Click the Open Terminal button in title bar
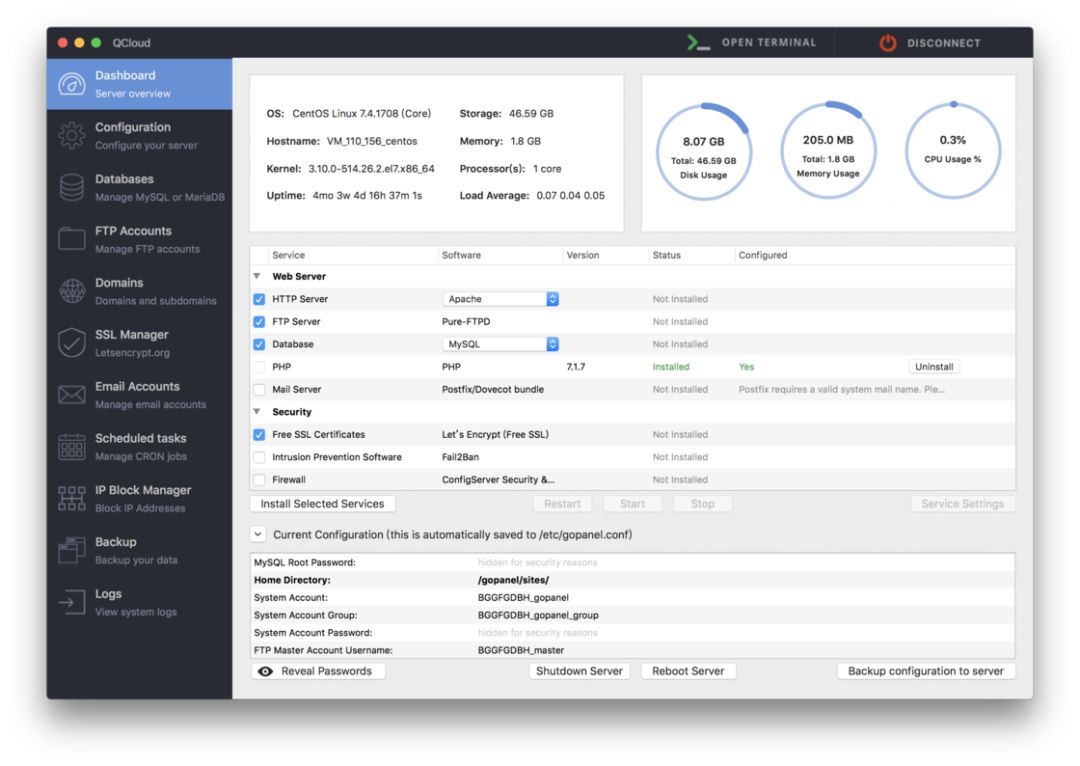 [752, 43]
